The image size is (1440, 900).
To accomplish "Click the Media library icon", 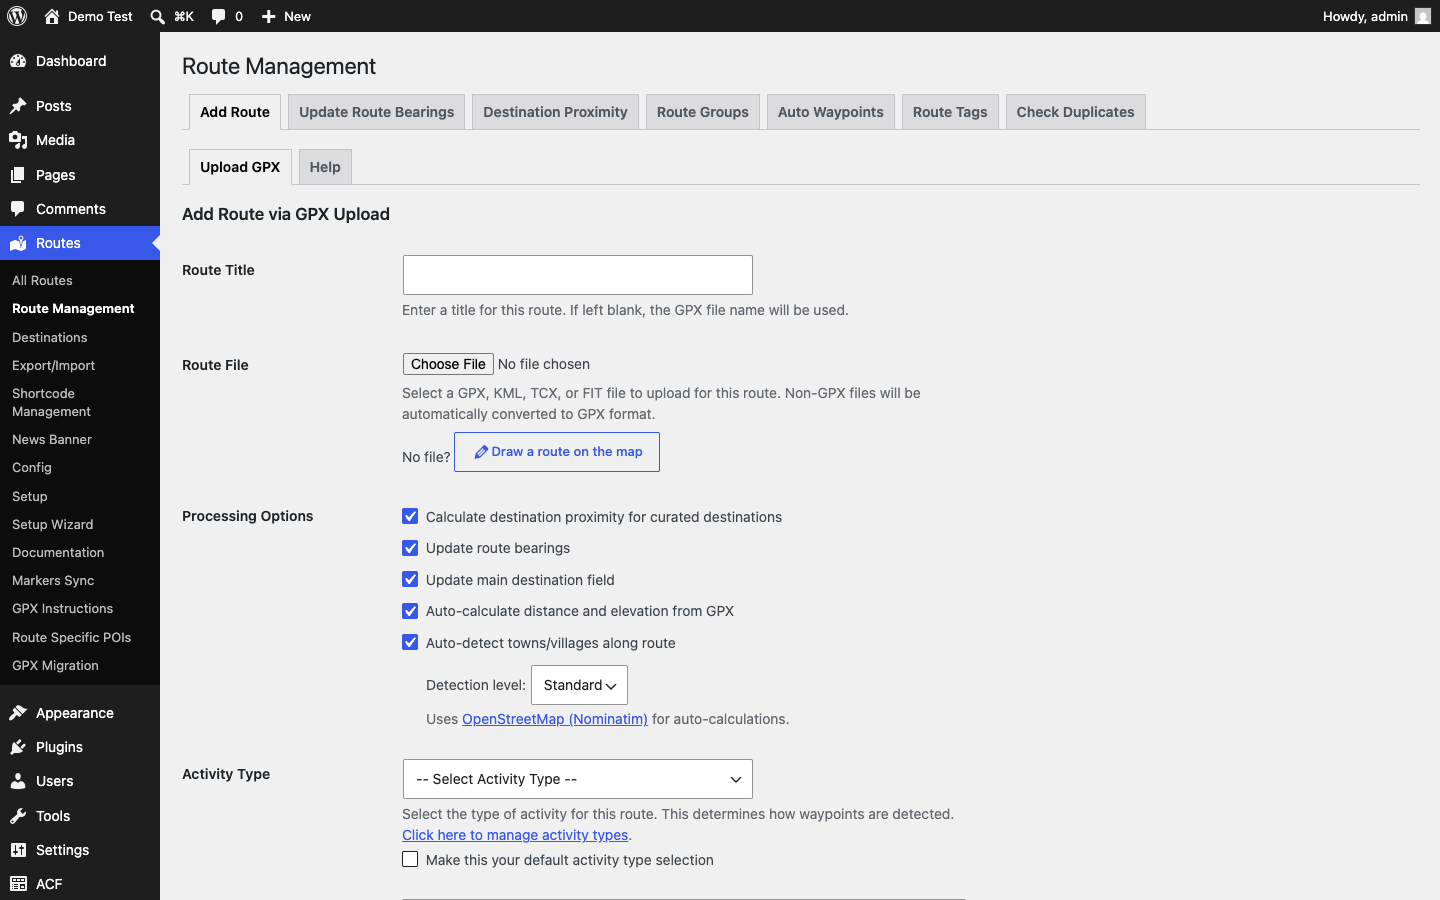I will coord(18,140).
